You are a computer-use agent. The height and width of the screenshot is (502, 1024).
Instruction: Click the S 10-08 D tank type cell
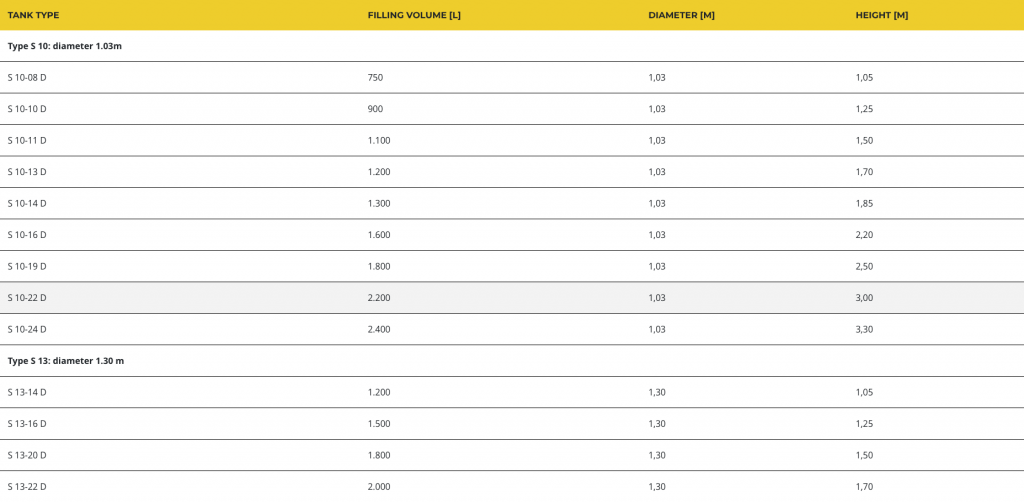[x=27, y=77]
